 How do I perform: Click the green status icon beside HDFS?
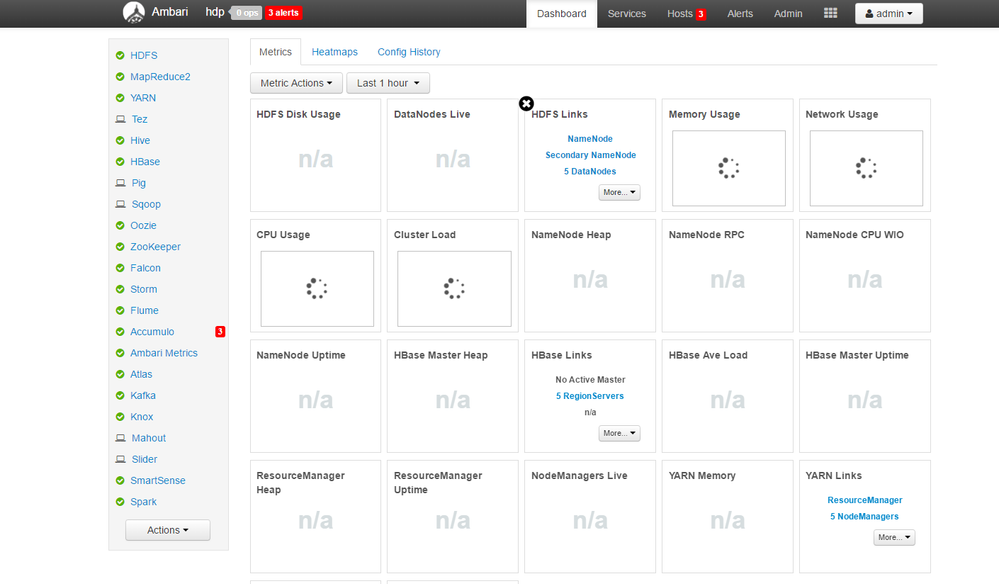[x=120, y=55]
